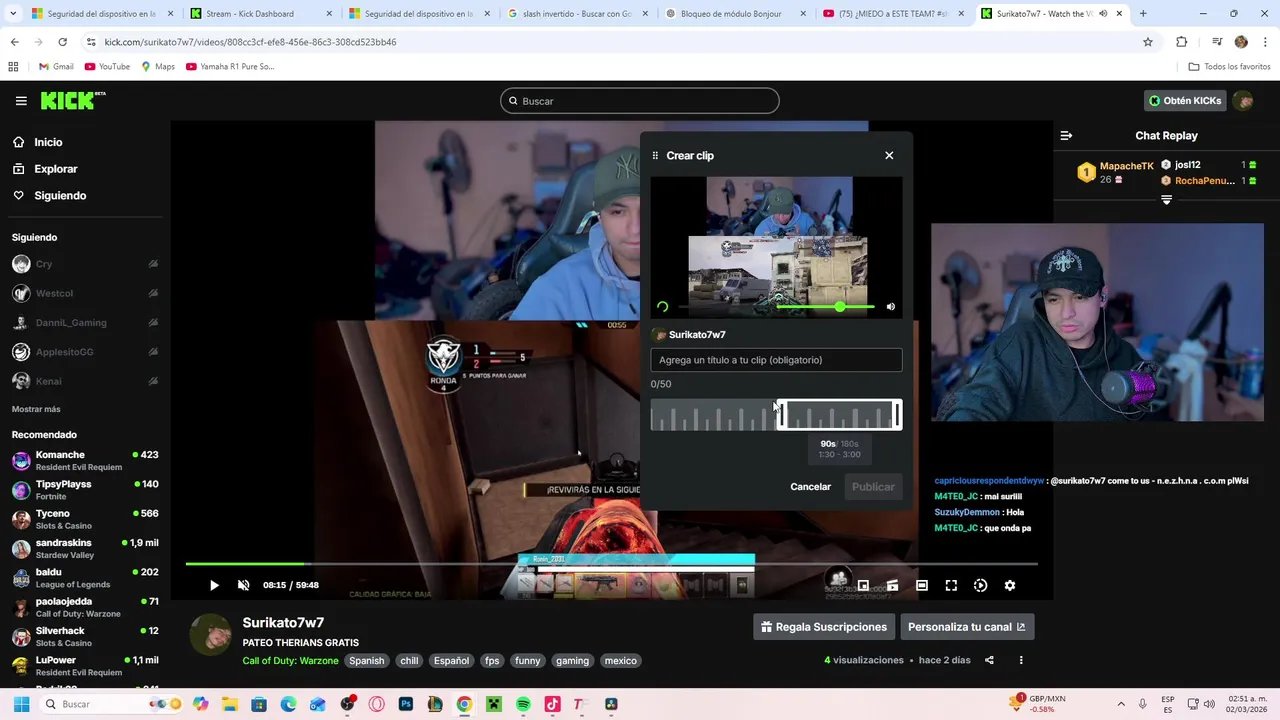Mute the clip preview volume icon
Viewport: 1280px width, 720px height.
pos(891,307)
